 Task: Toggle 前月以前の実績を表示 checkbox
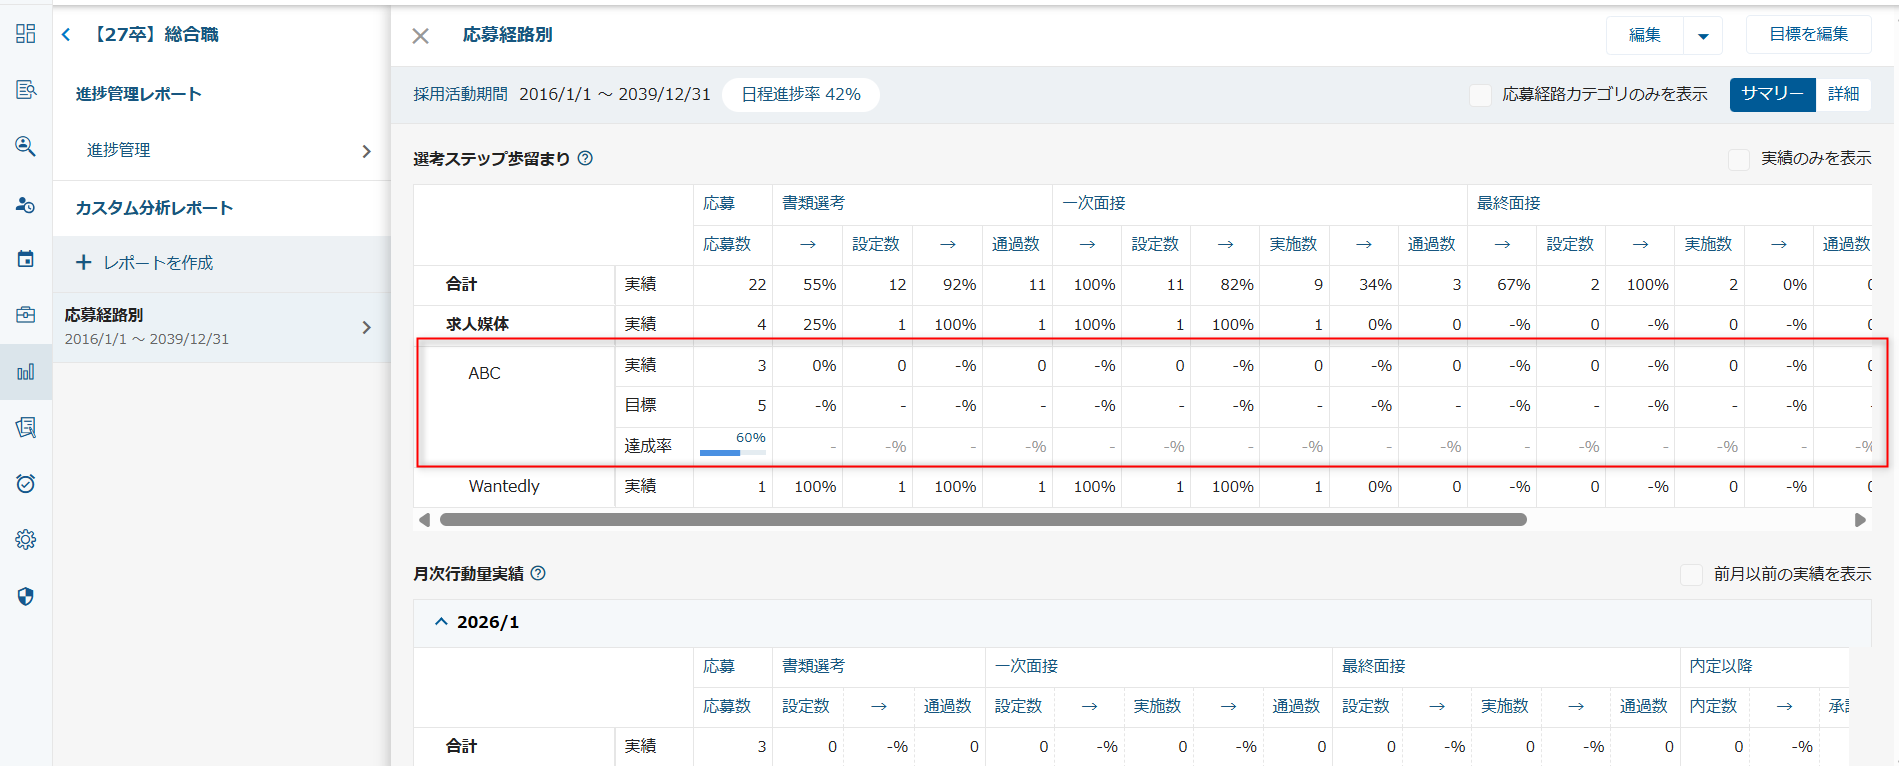click(1691, 574)
